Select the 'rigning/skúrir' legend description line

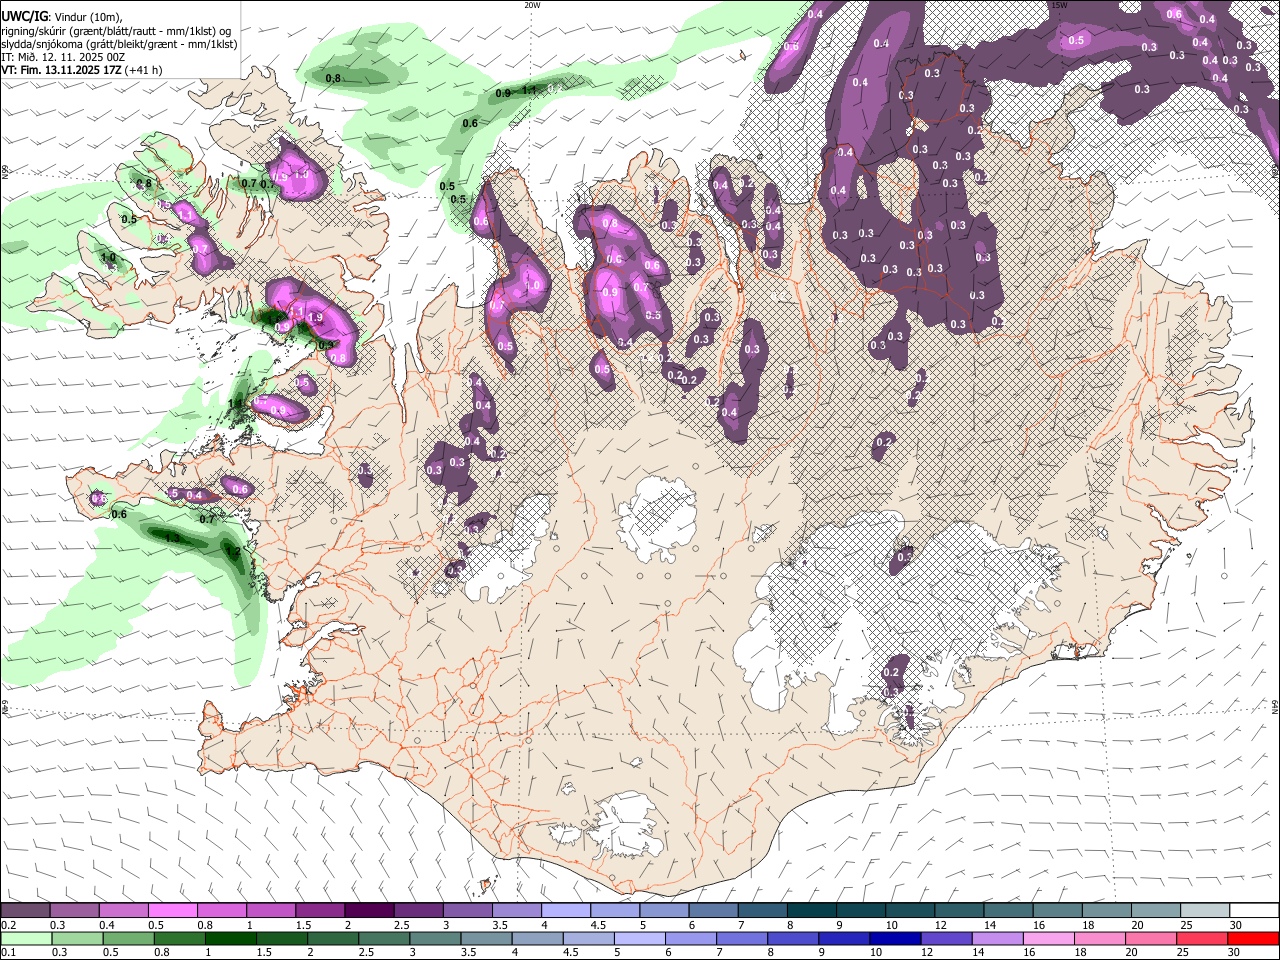[117, 31]
